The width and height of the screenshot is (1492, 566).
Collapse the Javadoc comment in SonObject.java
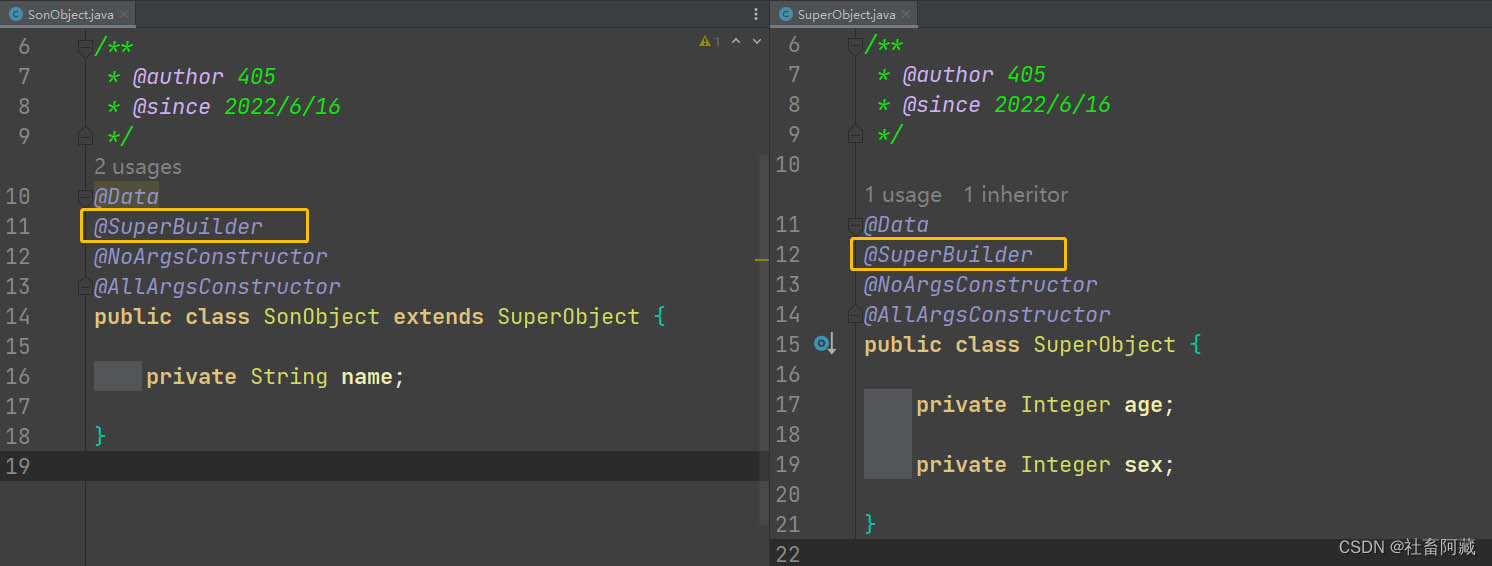85,46
